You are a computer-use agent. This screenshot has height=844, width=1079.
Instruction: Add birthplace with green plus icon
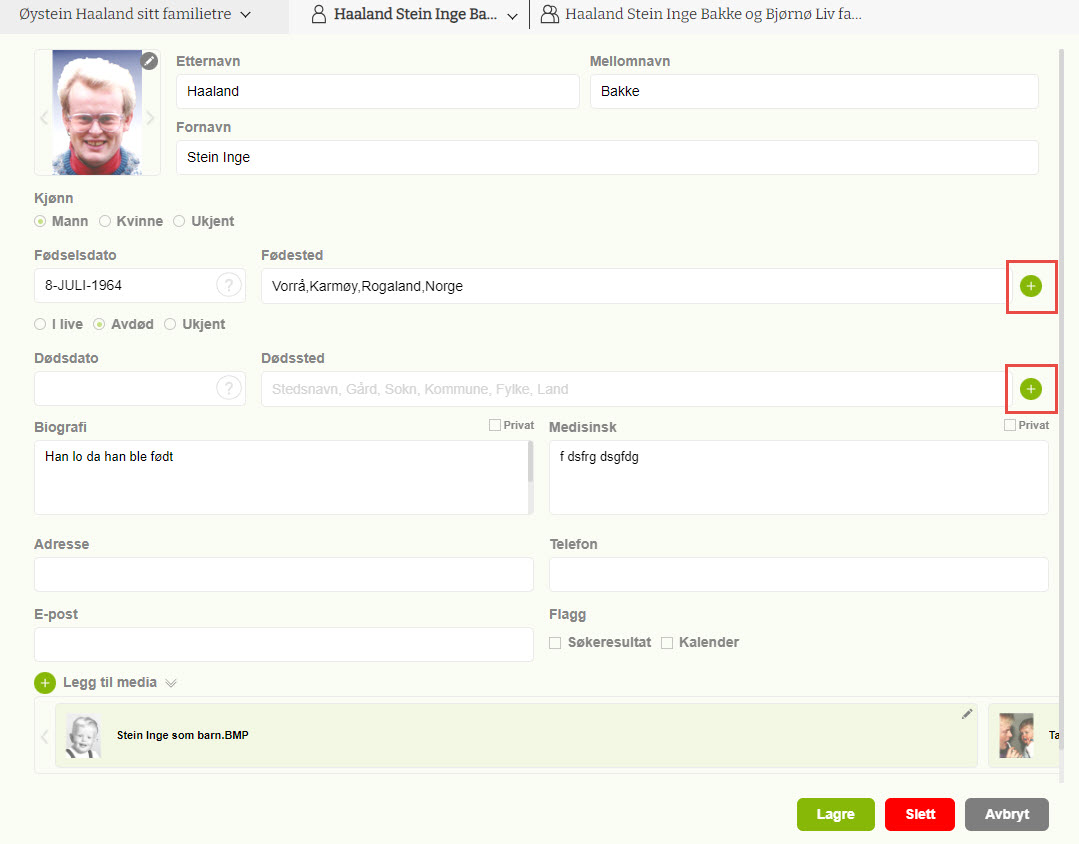coord(1030,286)
